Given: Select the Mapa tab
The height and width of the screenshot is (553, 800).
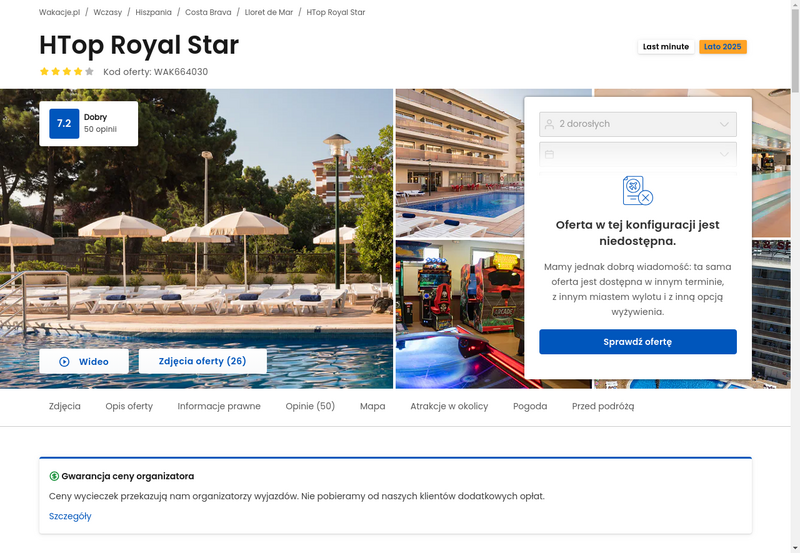Looking at the screenshot, I should pyautogui.click(x=372, y=406).
